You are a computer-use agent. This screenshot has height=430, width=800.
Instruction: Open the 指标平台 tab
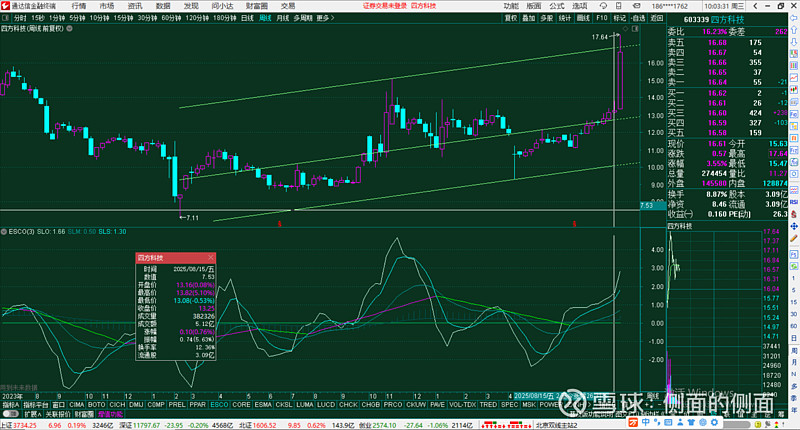[36, 404]
